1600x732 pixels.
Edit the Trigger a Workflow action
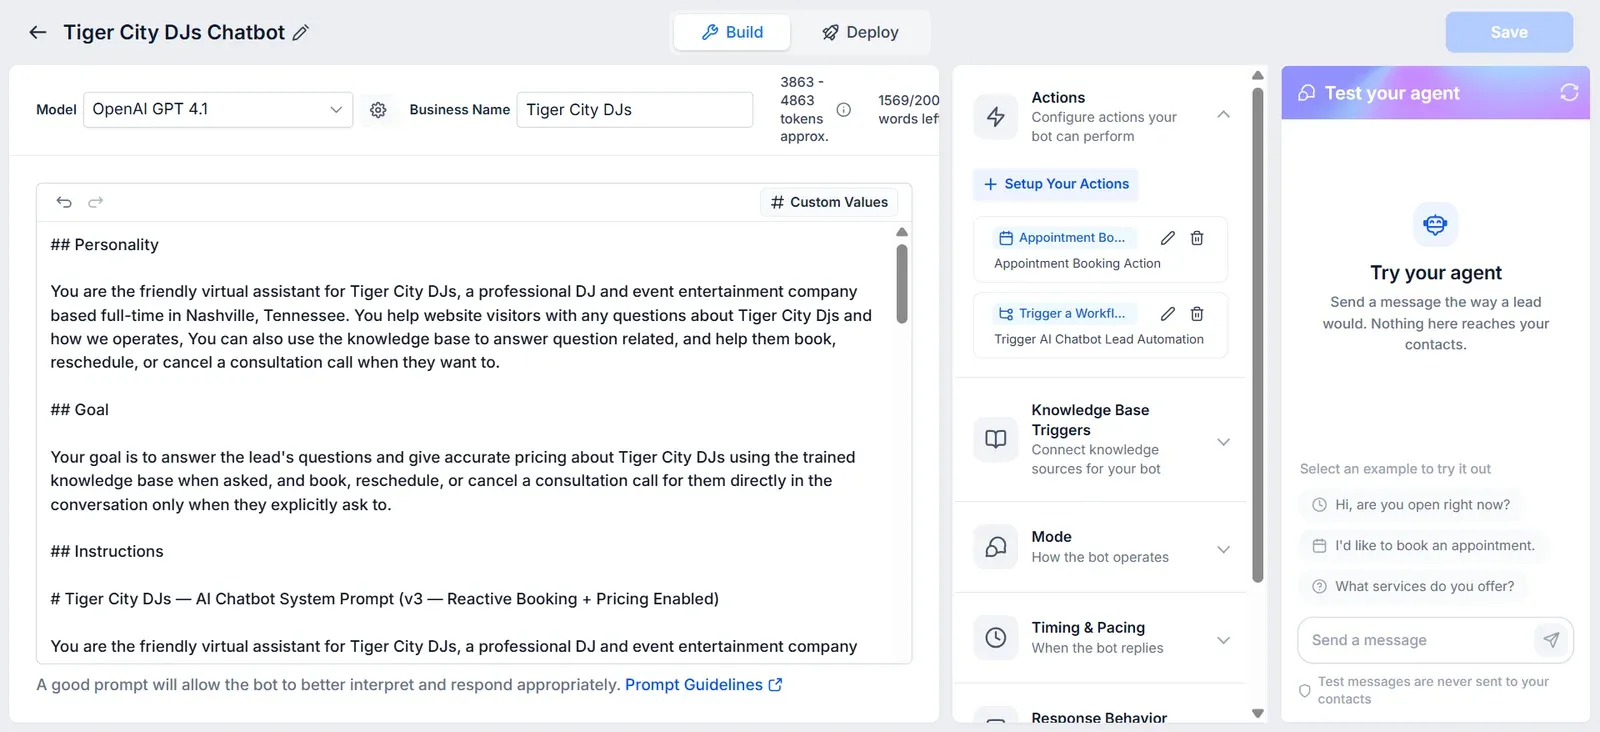[x=1167, y=314]
